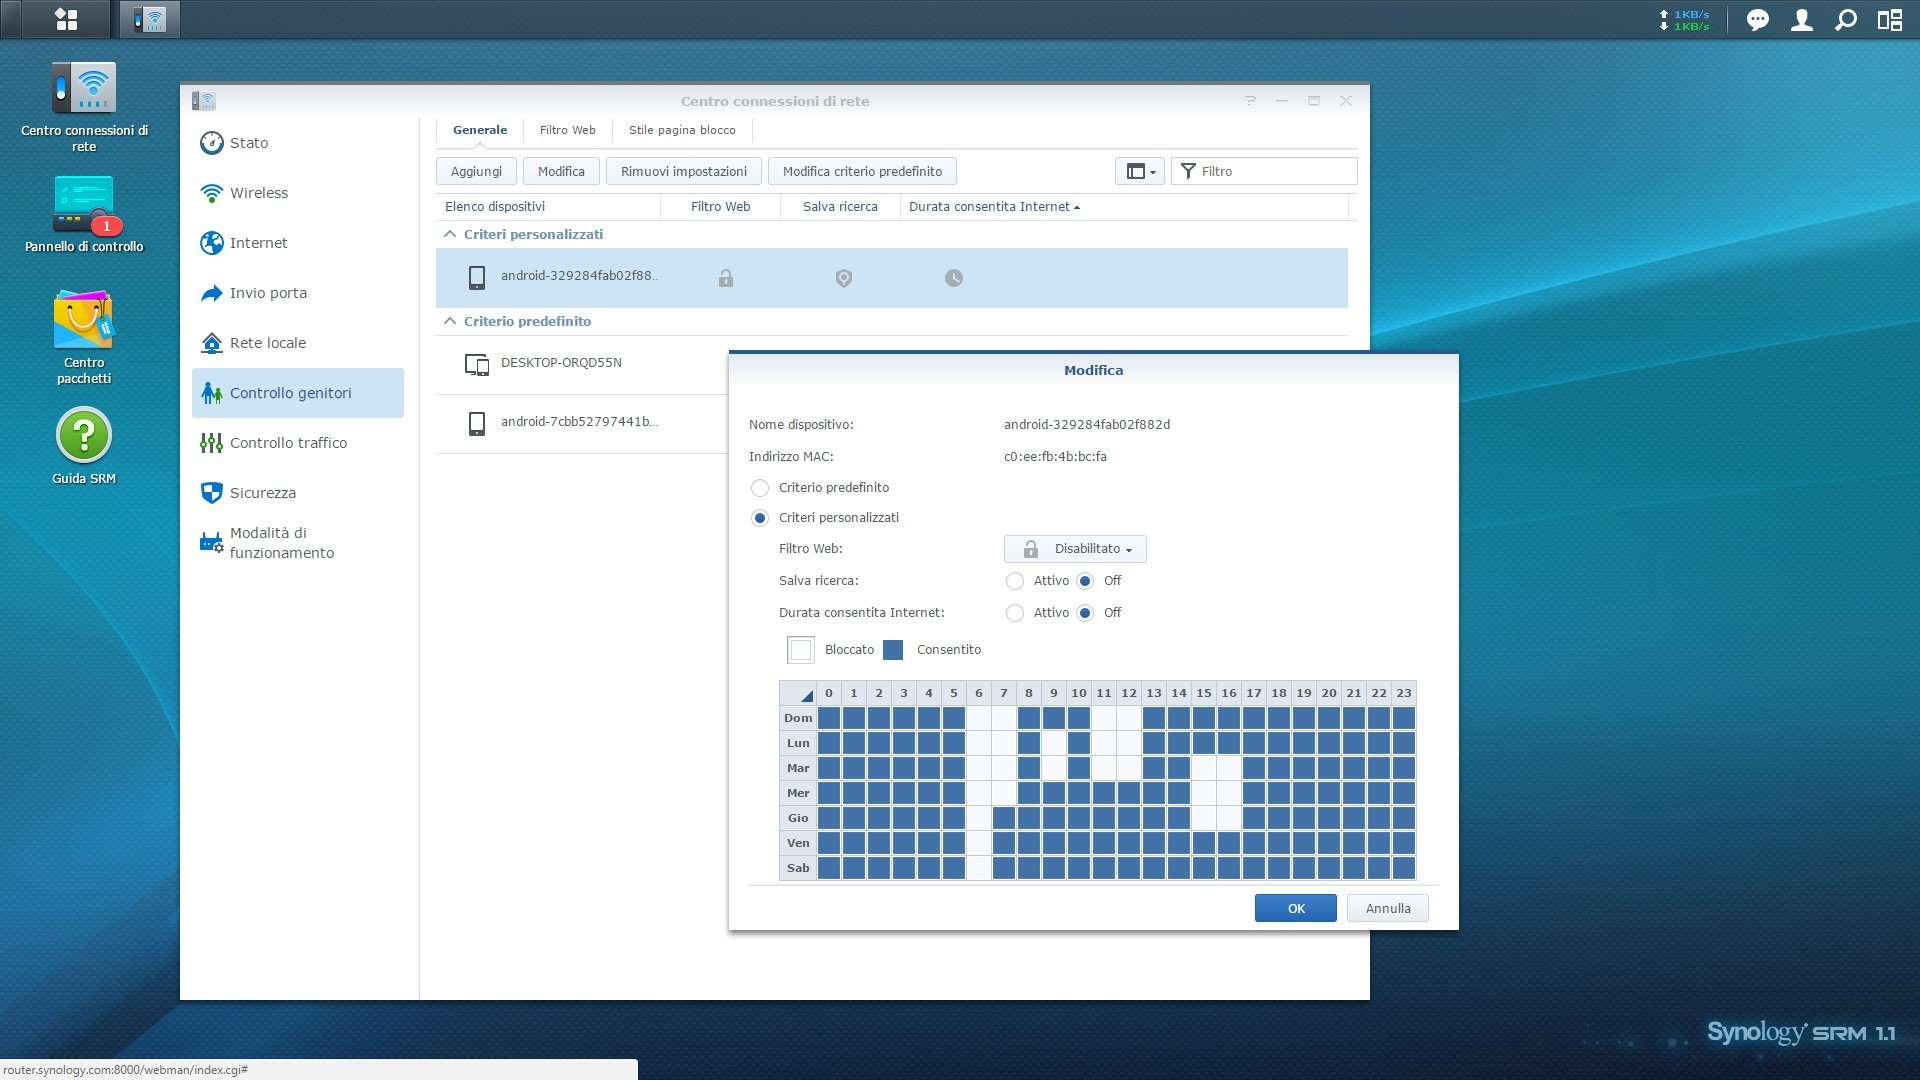Image resolution: width=1920 pixels, height=1080 pixels.
Task: Select the Consentito blue color swatch
Action: [893, 650]
